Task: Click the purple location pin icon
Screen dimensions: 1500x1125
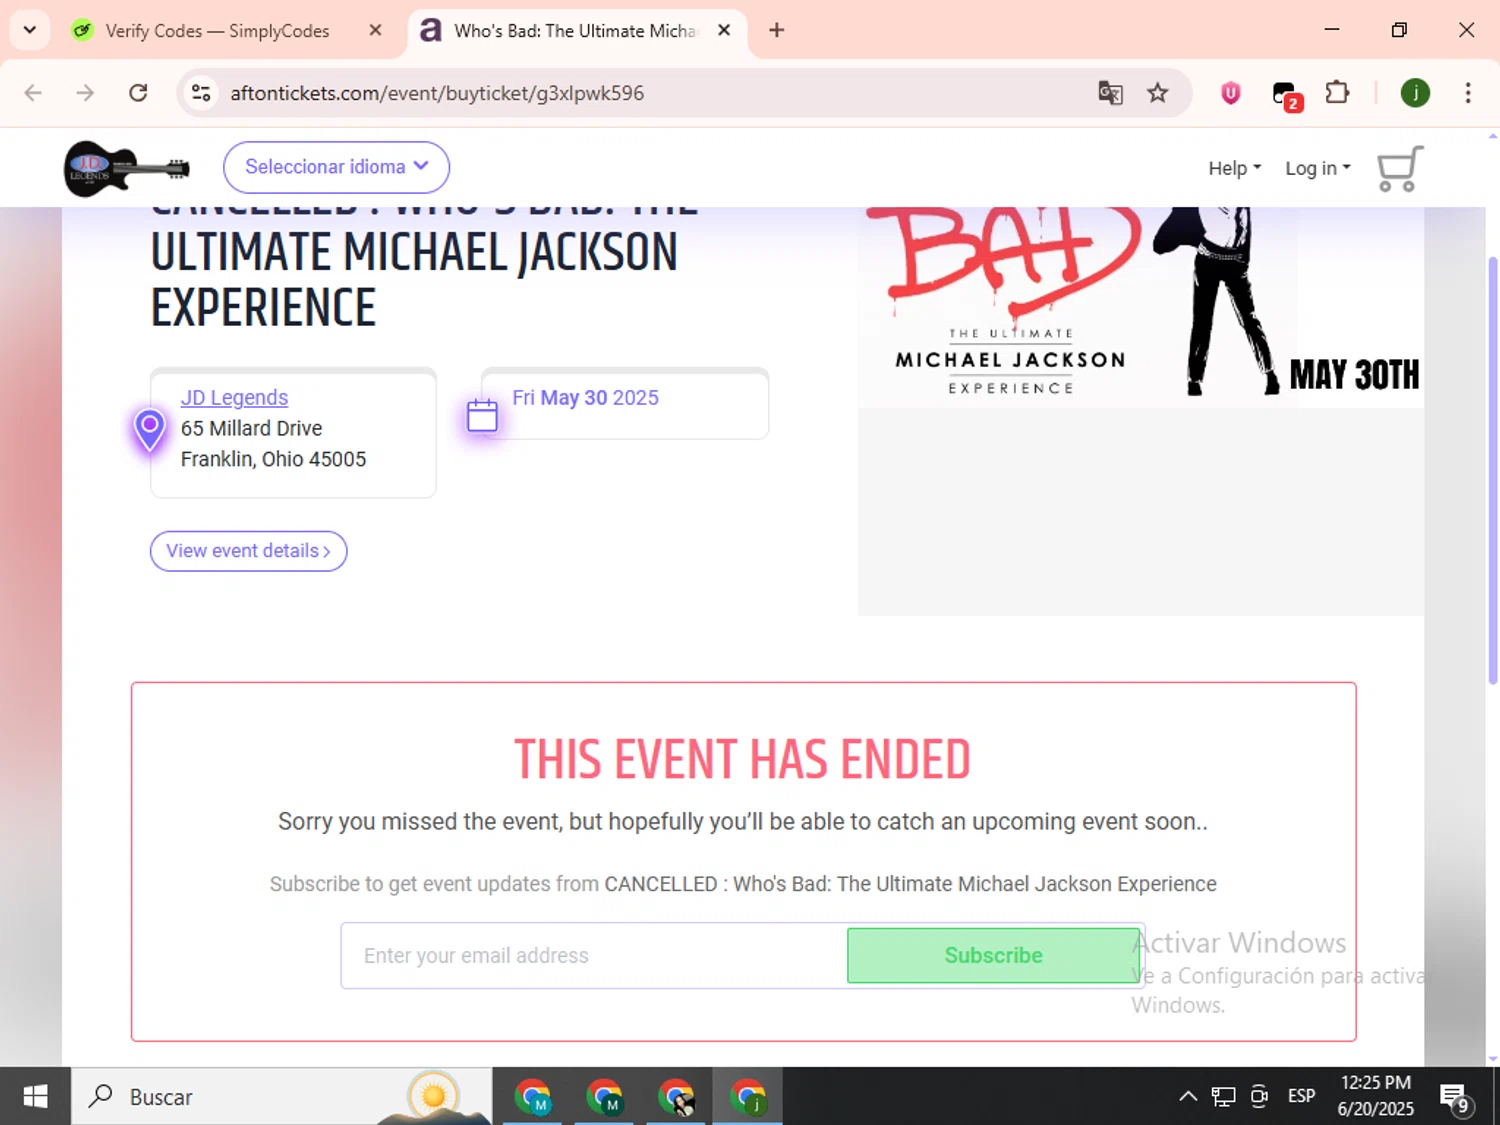Action: pos(149,430)
